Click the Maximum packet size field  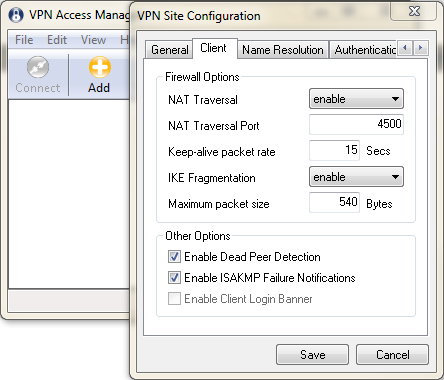334,202
